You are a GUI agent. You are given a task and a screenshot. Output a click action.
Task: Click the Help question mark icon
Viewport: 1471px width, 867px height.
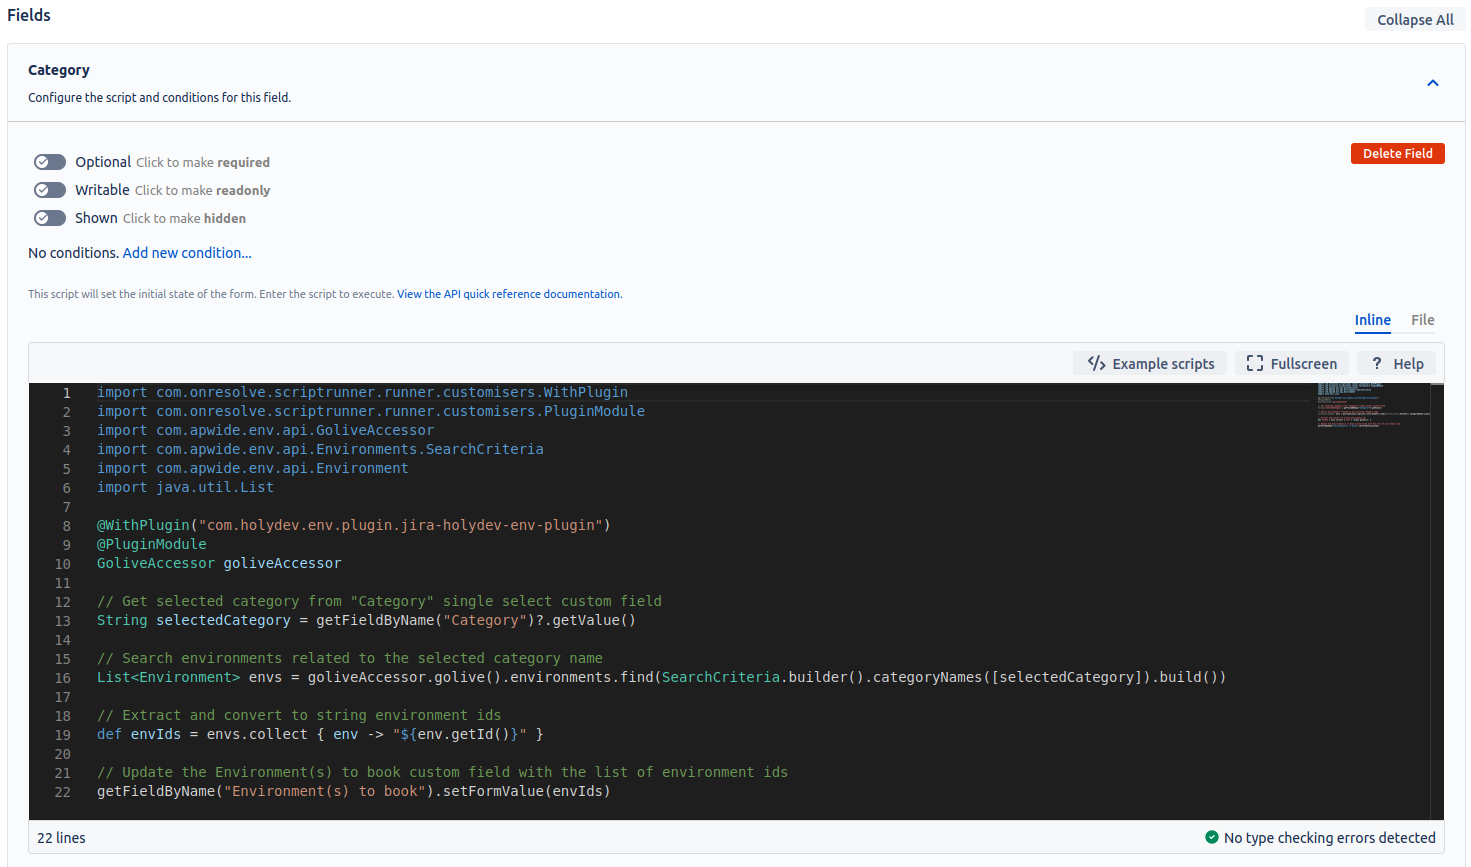click(1377, 364)
